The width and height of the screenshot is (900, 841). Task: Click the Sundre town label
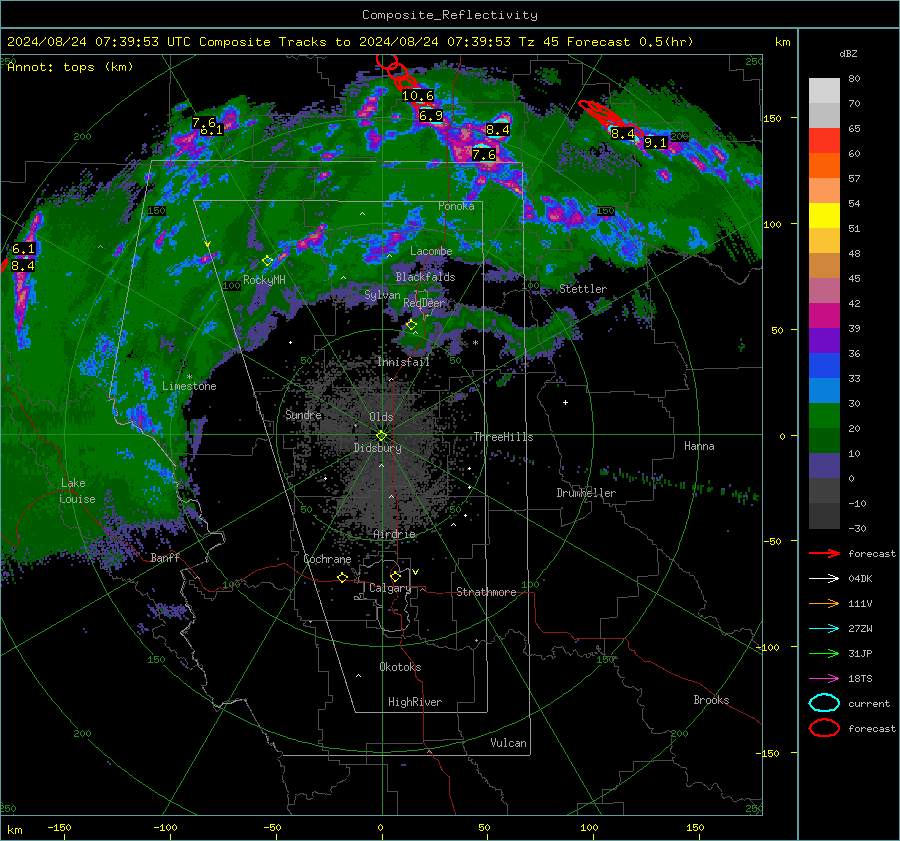click(303, 415)
